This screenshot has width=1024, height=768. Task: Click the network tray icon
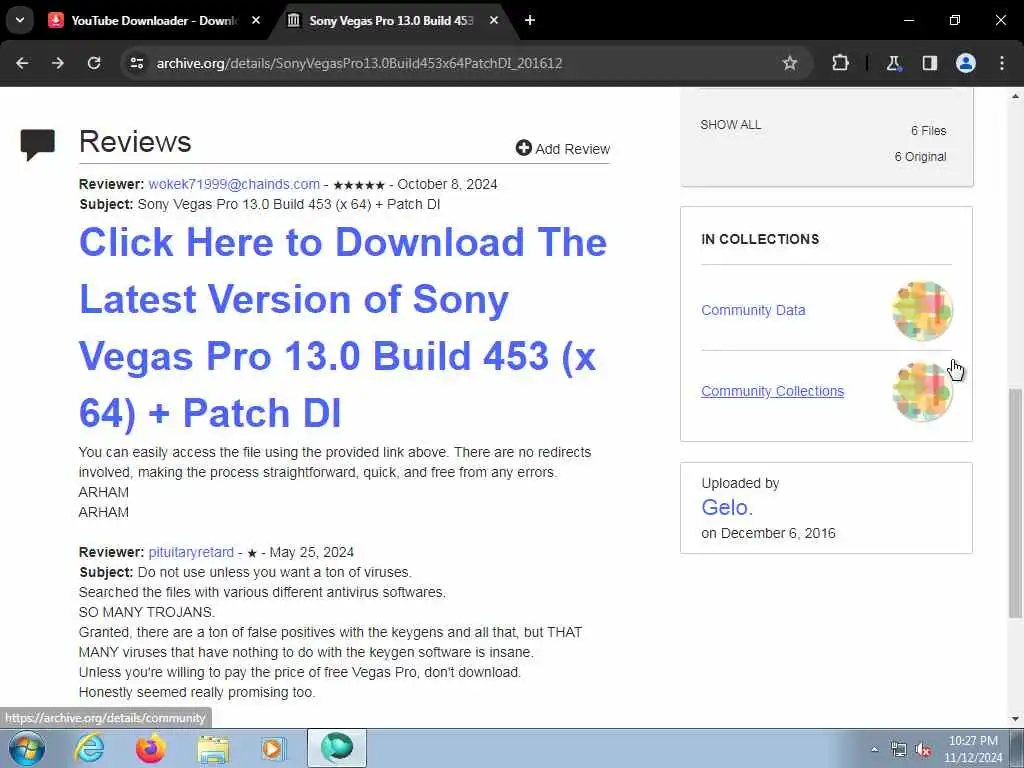(899, 750)
